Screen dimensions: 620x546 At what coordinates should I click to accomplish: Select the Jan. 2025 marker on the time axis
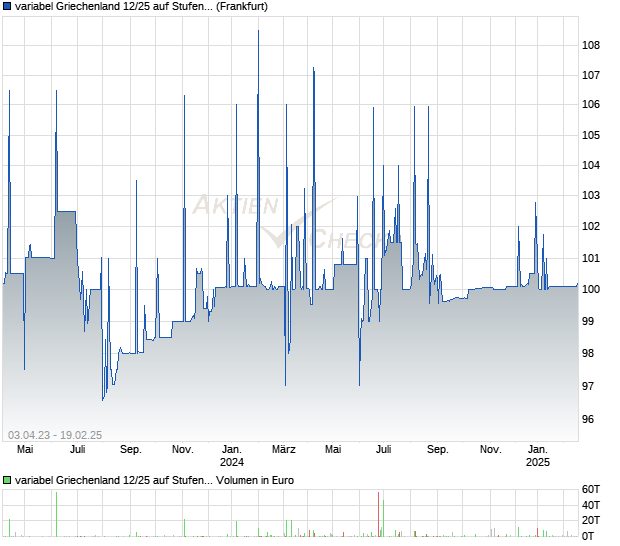coord(538,456)
